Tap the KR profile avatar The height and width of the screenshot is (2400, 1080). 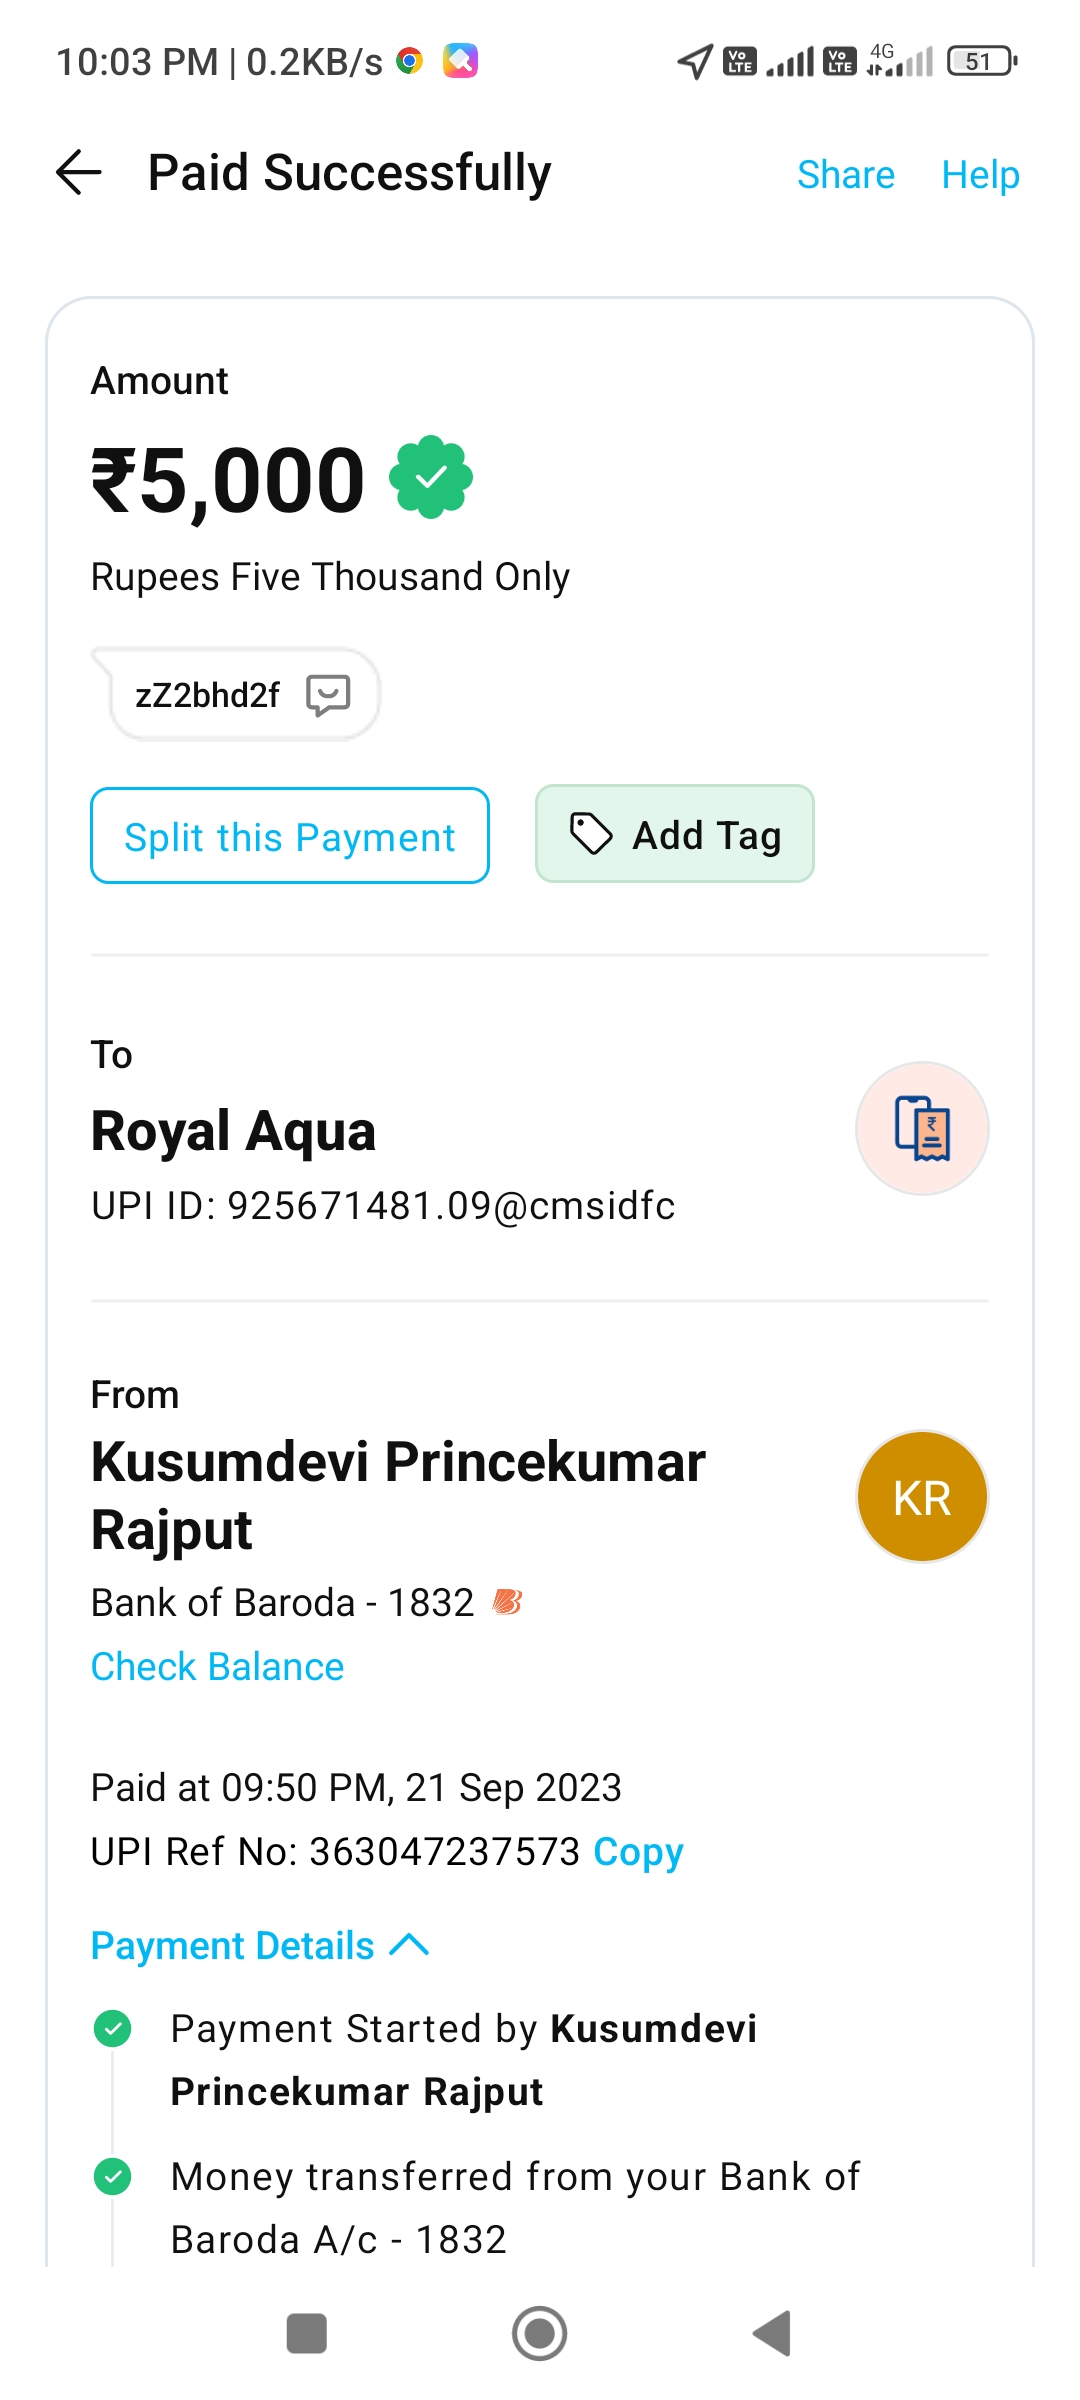coord(922,1497)
